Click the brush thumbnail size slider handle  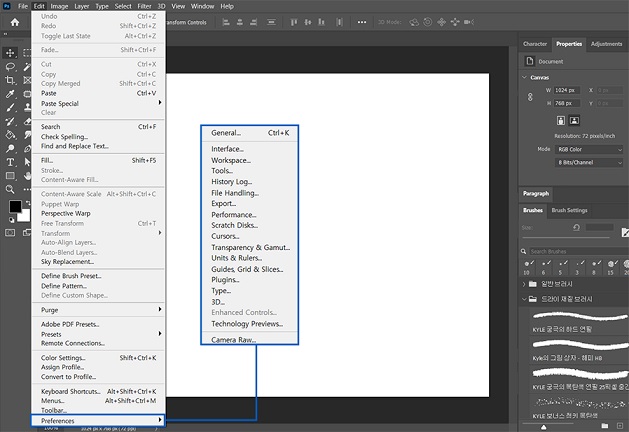pyautogui.click(x=544, y=426)
